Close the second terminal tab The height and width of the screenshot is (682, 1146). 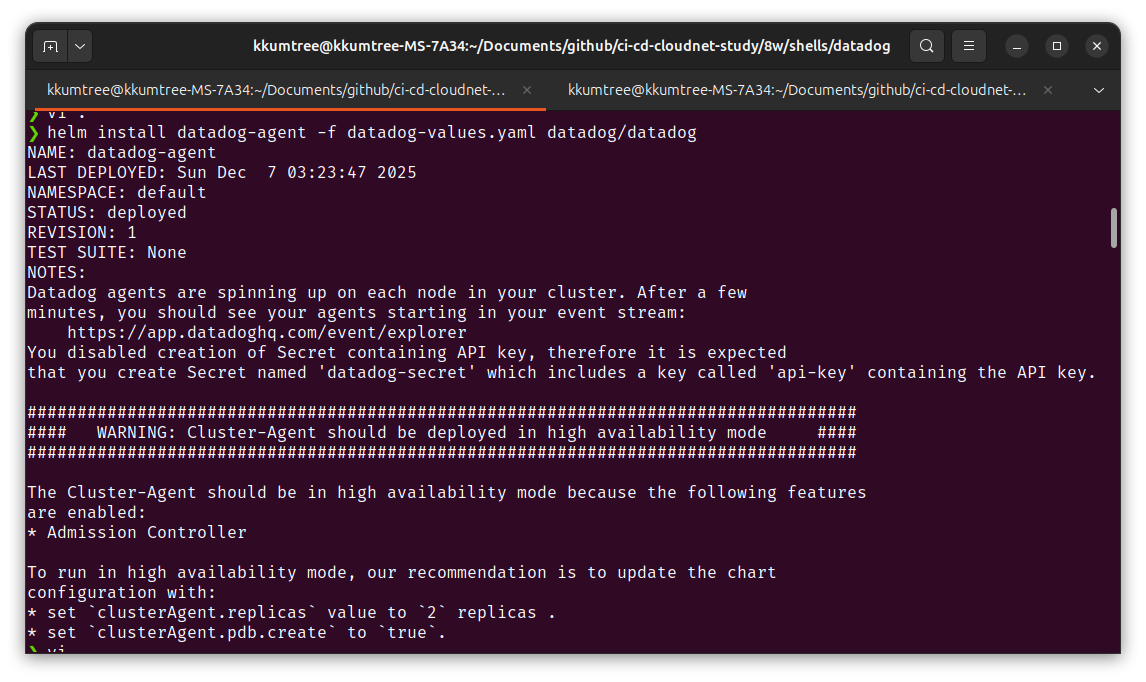[x=1048, y=90]
